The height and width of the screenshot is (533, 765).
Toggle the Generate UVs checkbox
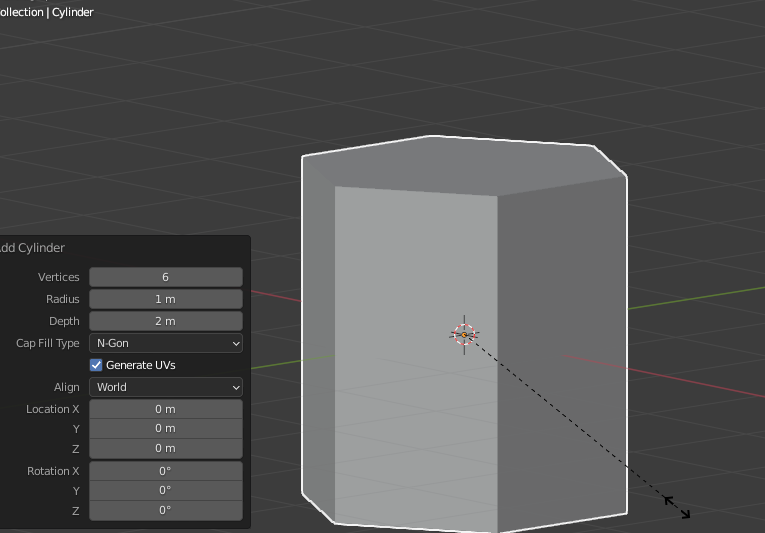96,365
